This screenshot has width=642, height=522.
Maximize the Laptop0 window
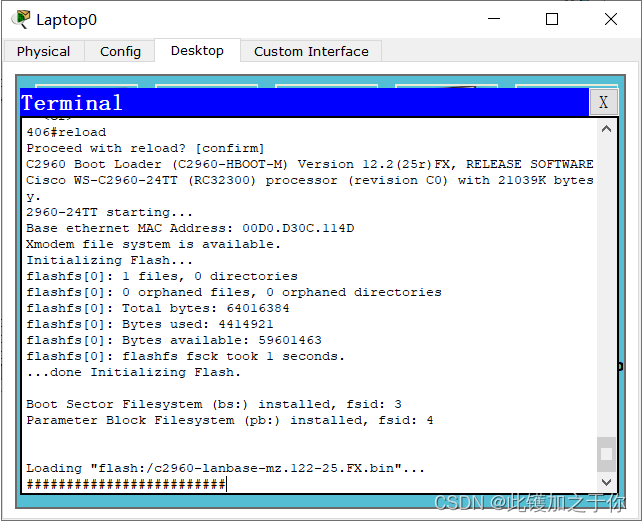click(552, 19)
